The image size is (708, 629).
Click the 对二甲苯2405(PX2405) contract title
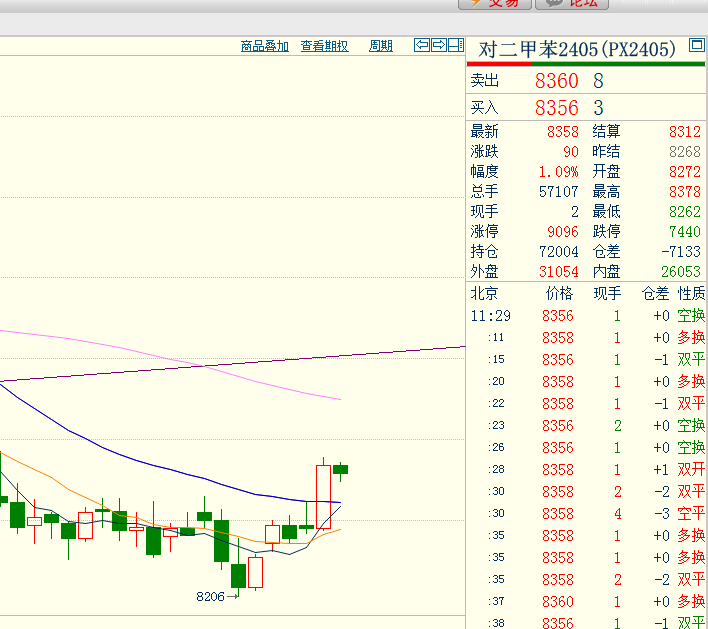tap(577, 49)
